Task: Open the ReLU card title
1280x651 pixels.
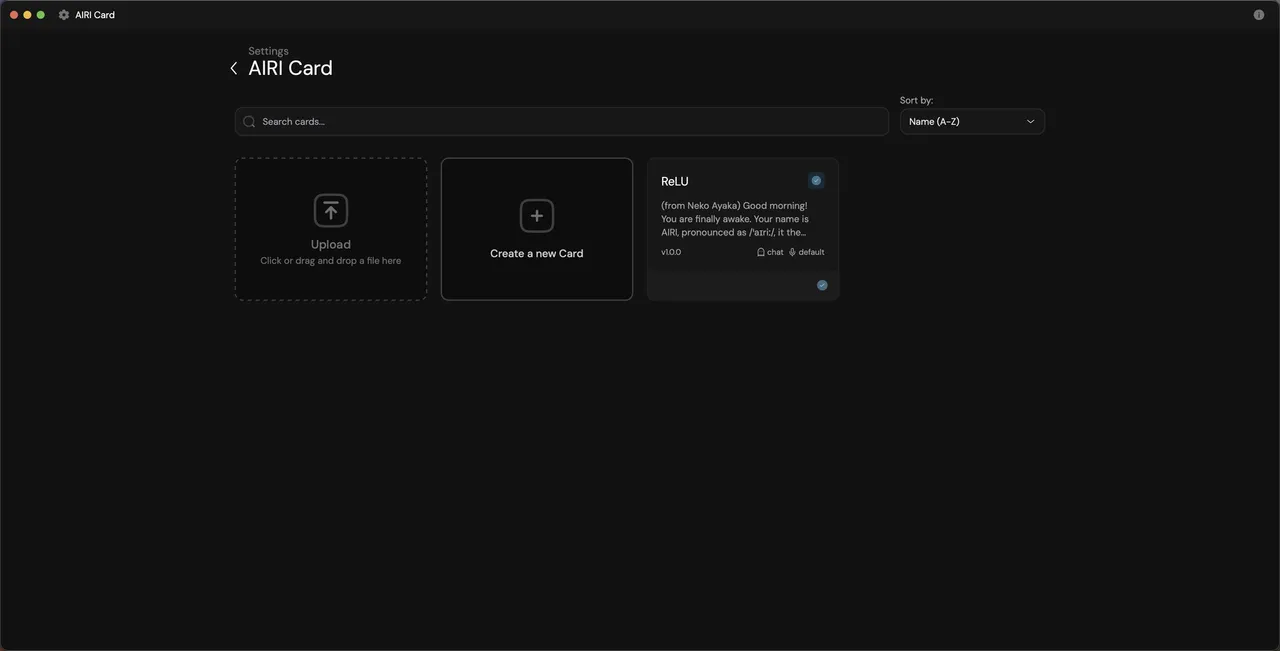Action: pos(675,181)
